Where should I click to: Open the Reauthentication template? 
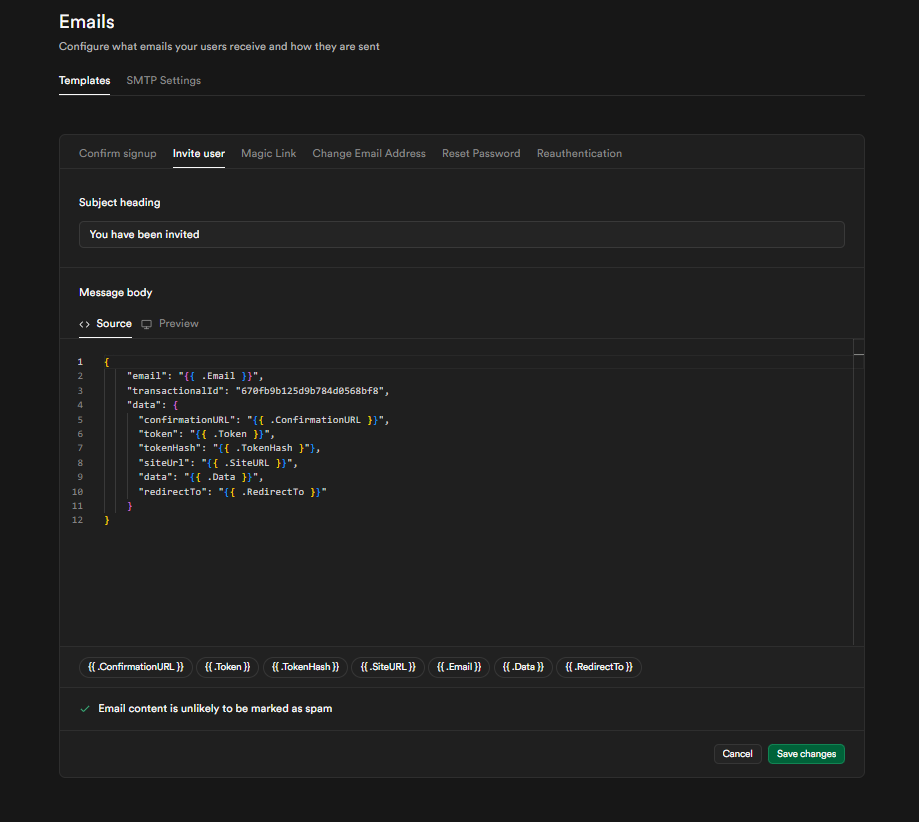[x=579, y=153]
